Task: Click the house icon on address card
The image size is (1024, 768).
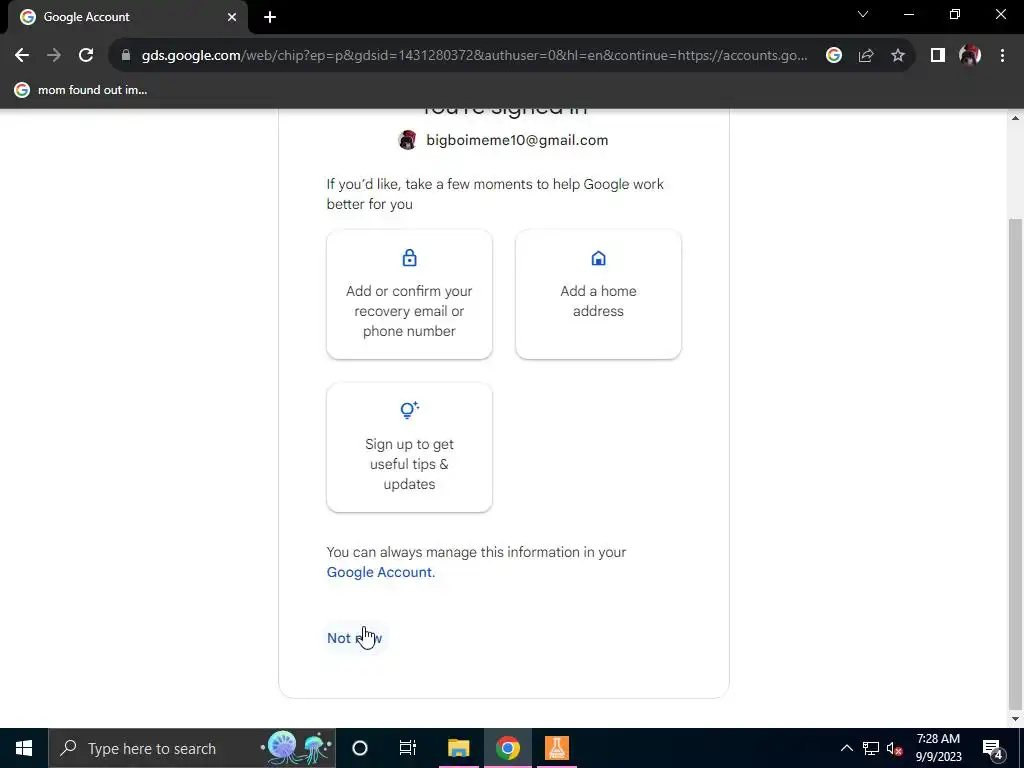Action: tap(598, 258)
